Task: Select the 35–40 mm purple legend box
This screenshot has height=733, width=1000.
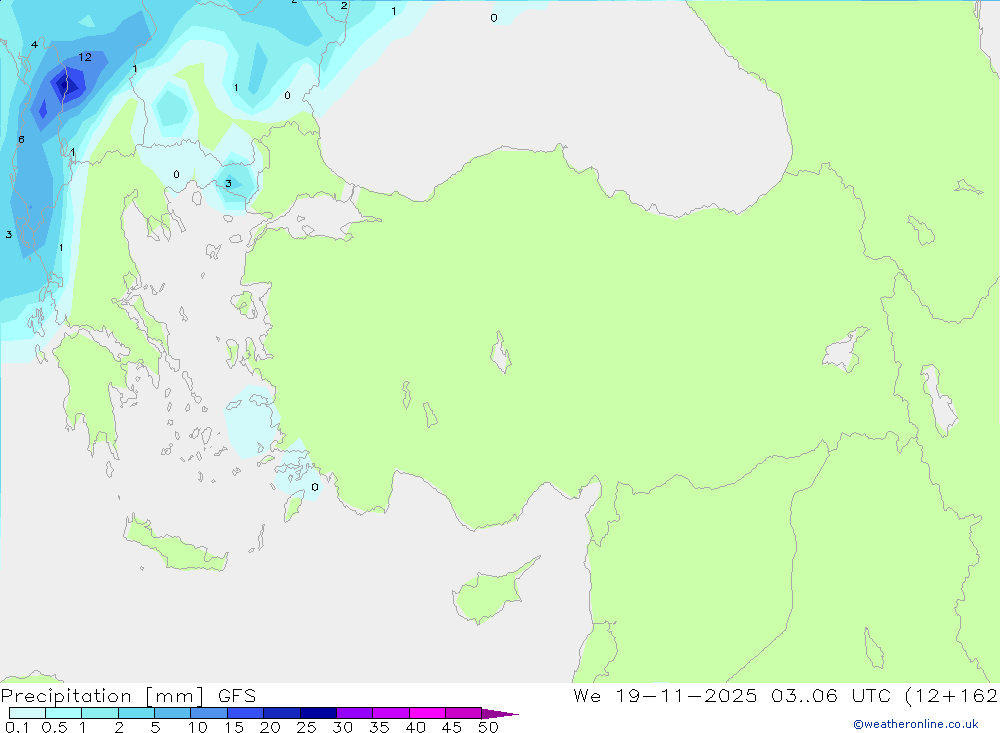Action: pos(390,713)
